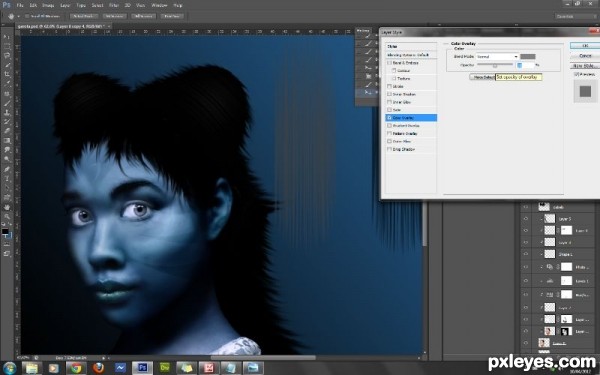Open the Filter menu
Image resolution: width=600 pixels, height=375 pixels.
[x=114, y=5]
